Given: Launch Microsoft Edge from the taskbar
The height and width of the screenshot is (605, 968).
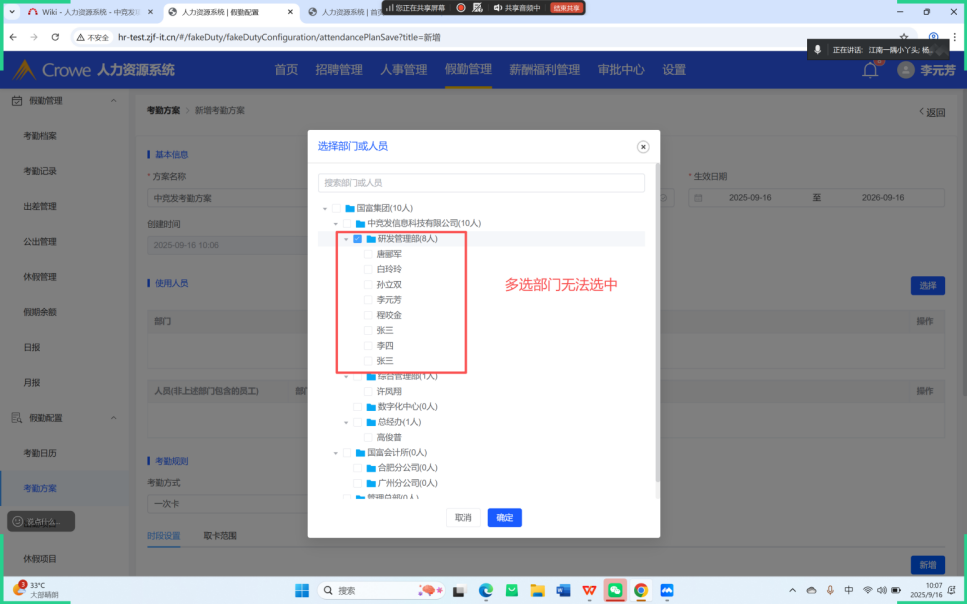Looking at the screenshot, I should 486,591.
